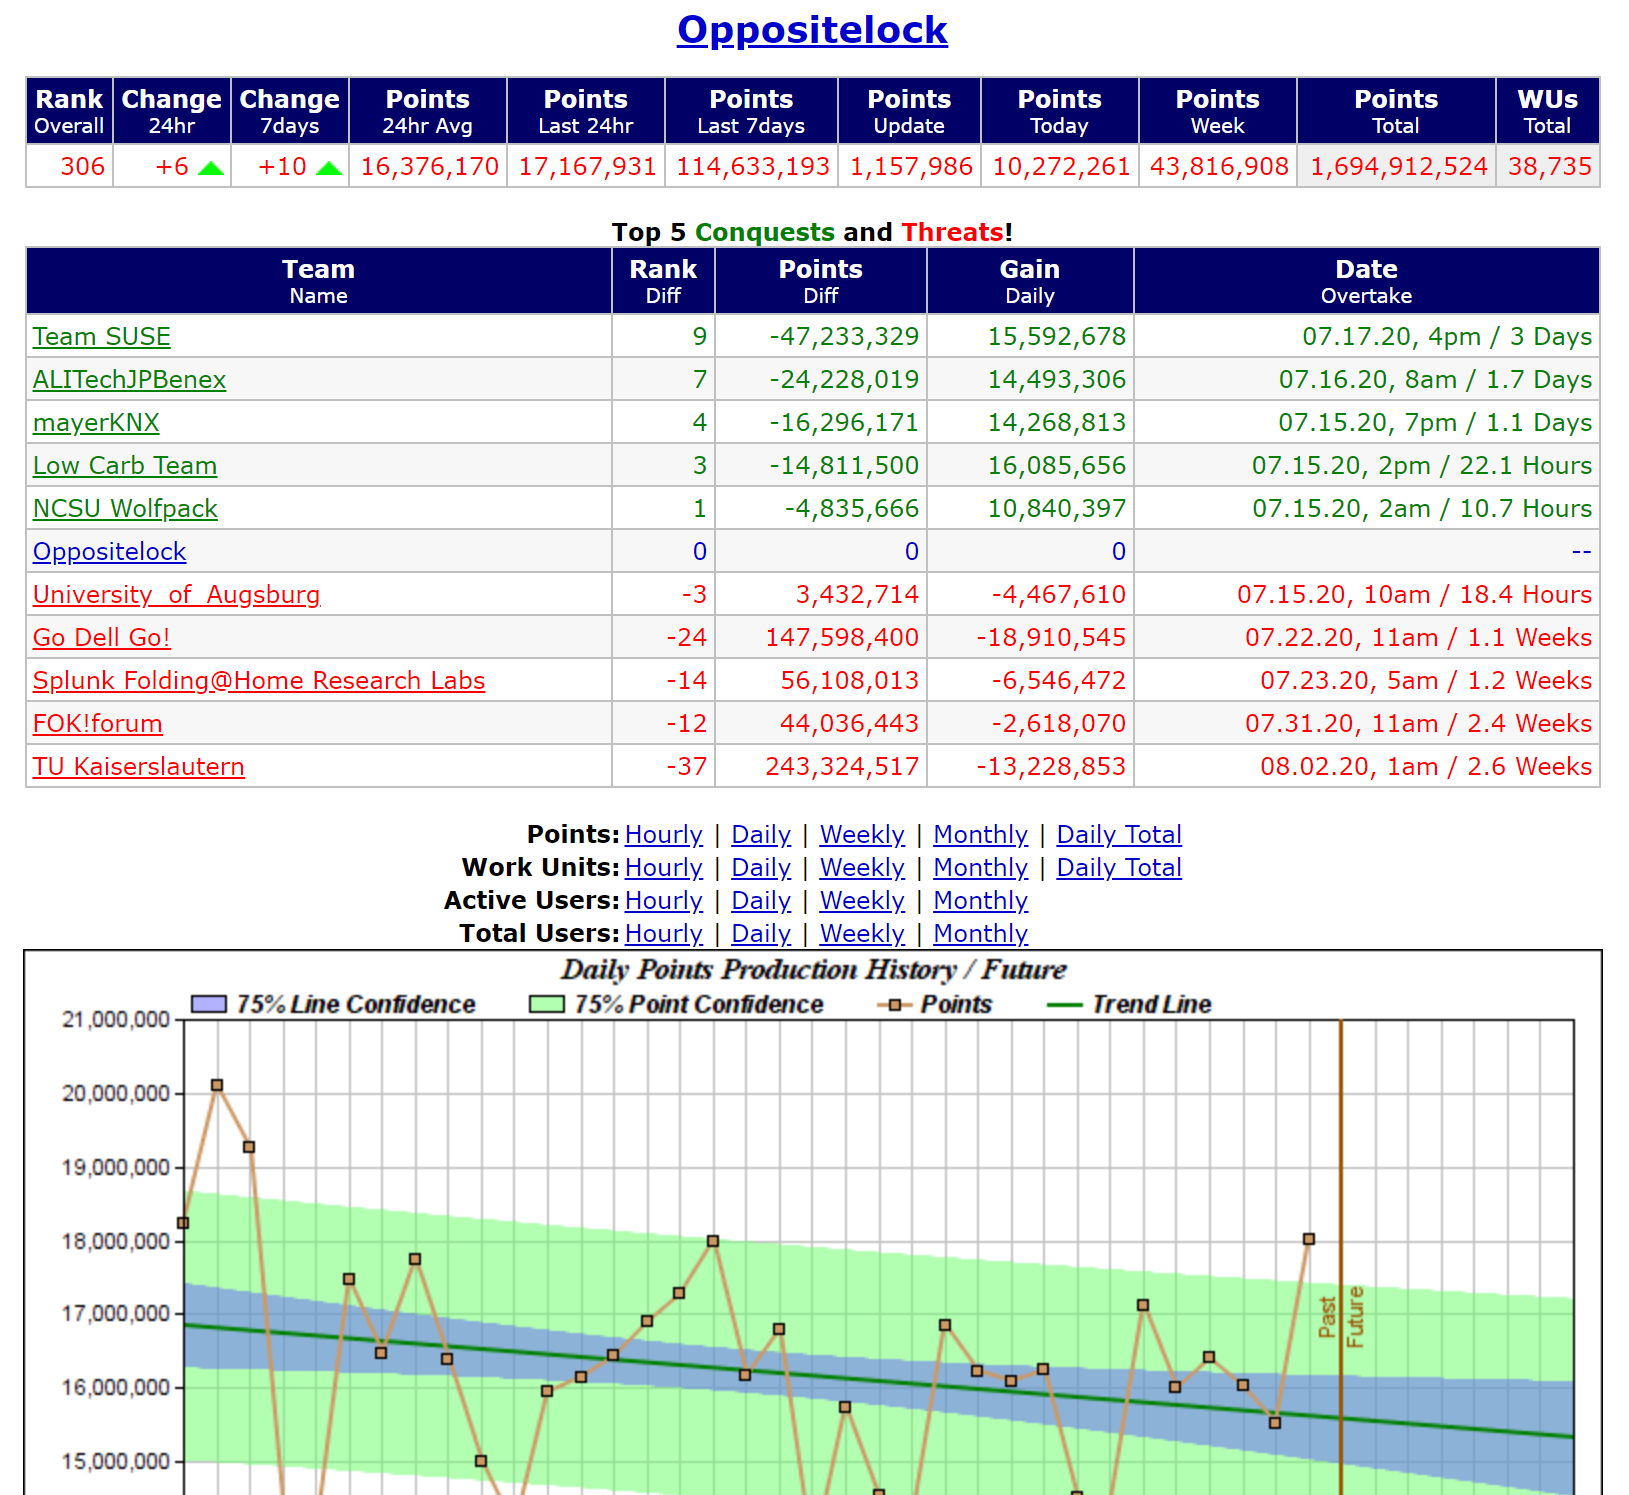Show Points Monthly chart
Viewport: 1629px width, 1495px height.
point(981,835)
